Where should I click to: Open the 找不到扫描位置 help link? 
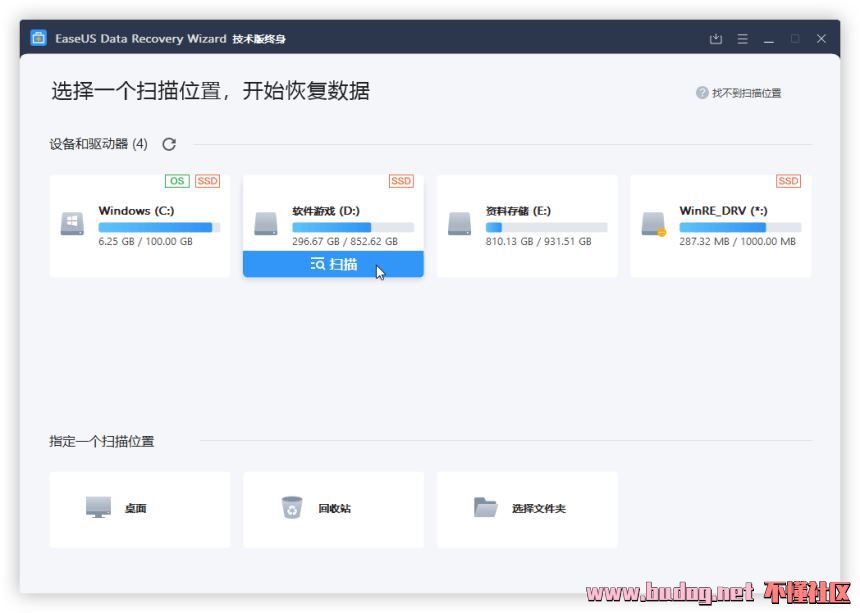click(746, 93)
